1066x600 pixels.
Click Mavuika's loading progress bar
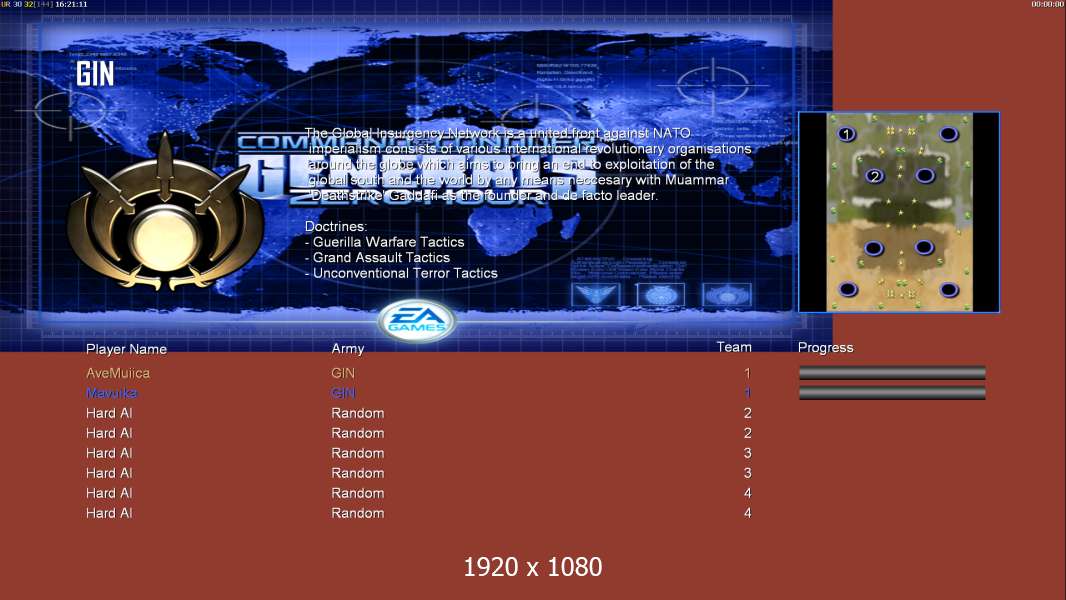(892, 393)
